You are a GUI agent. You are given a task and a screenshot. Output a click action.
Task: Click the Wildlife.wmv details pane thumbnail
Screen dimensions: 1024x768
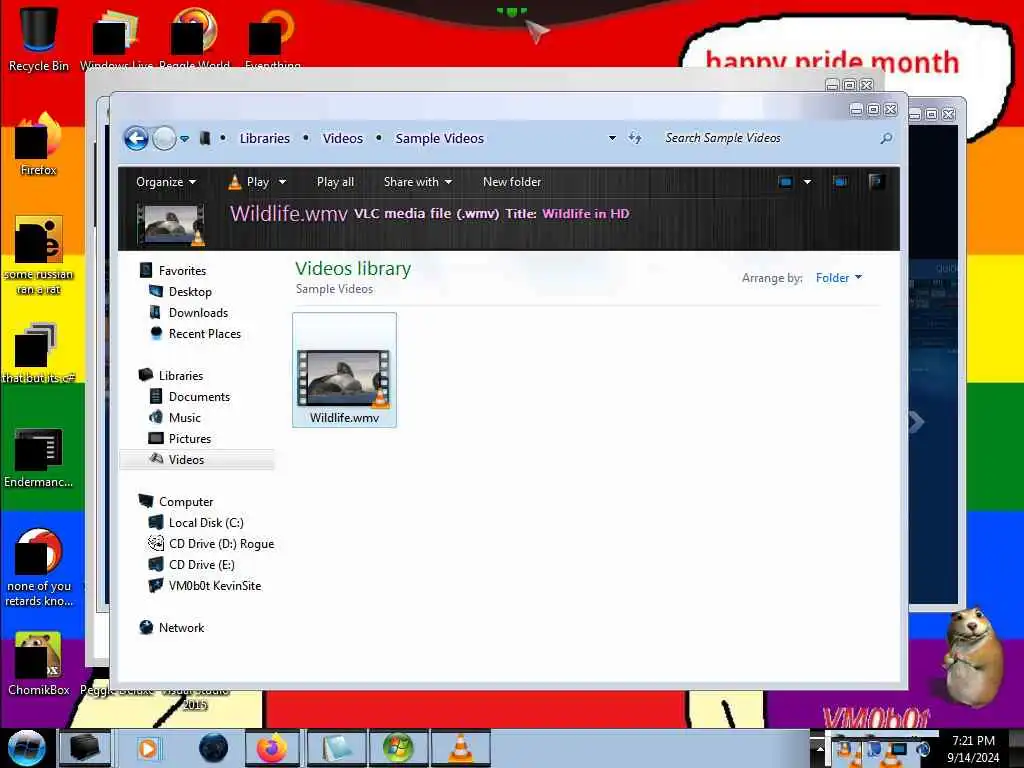click(171, 224)
